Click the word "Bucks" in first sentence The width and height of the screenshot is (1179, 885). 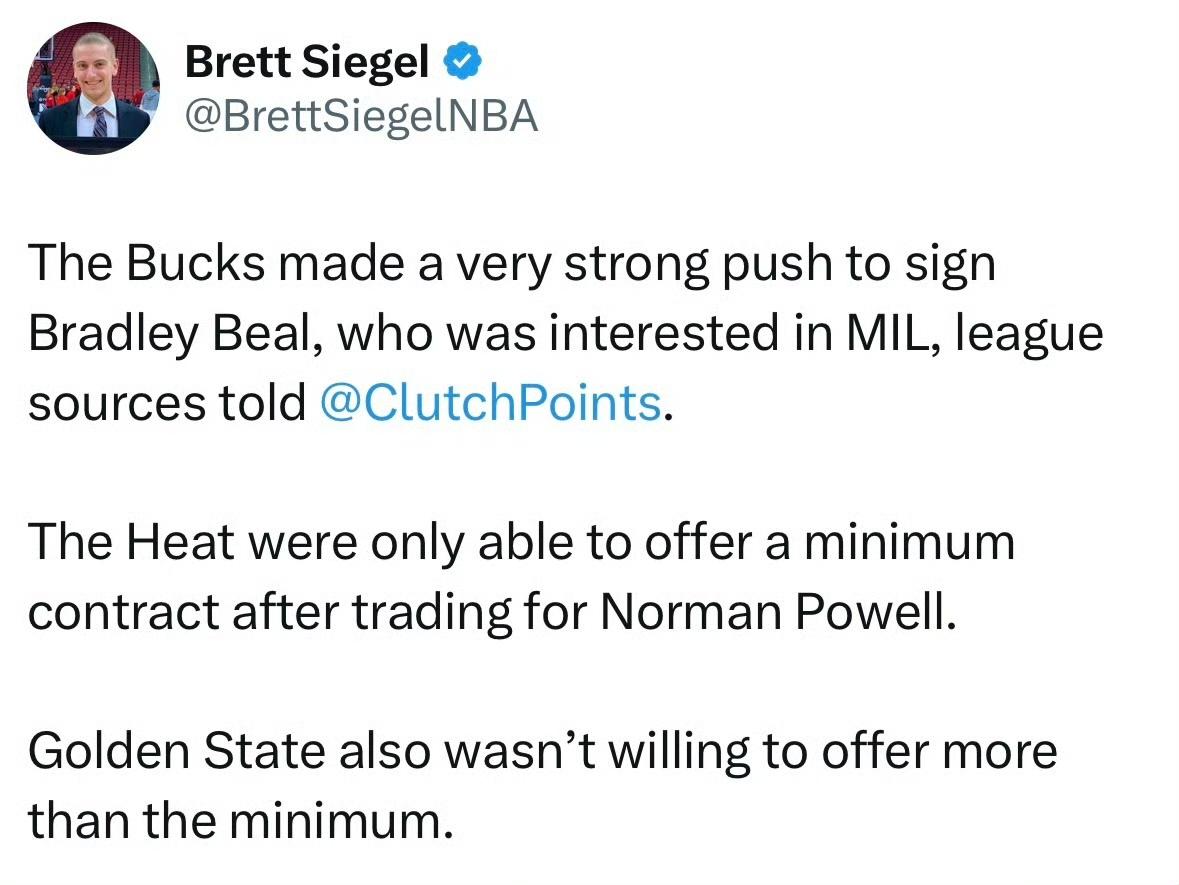(x=195, y=263)
